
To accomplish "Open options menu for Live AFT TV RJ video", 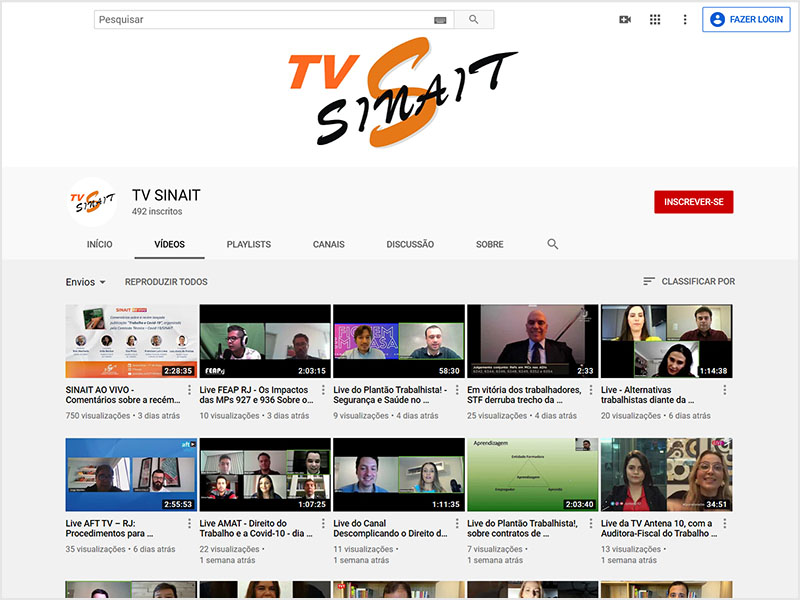I will point(189,523).
